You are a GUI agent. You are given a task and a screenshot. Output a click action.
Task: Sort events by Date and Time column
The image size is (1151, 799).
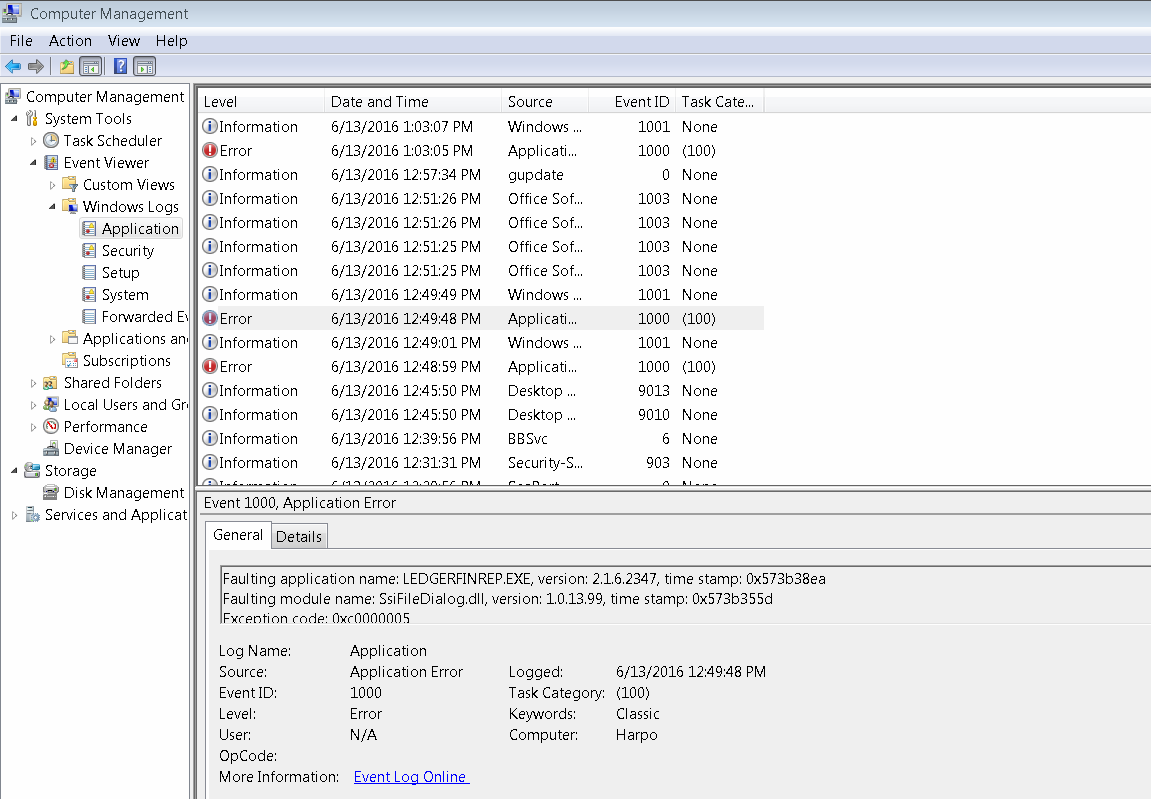(380, 102)
